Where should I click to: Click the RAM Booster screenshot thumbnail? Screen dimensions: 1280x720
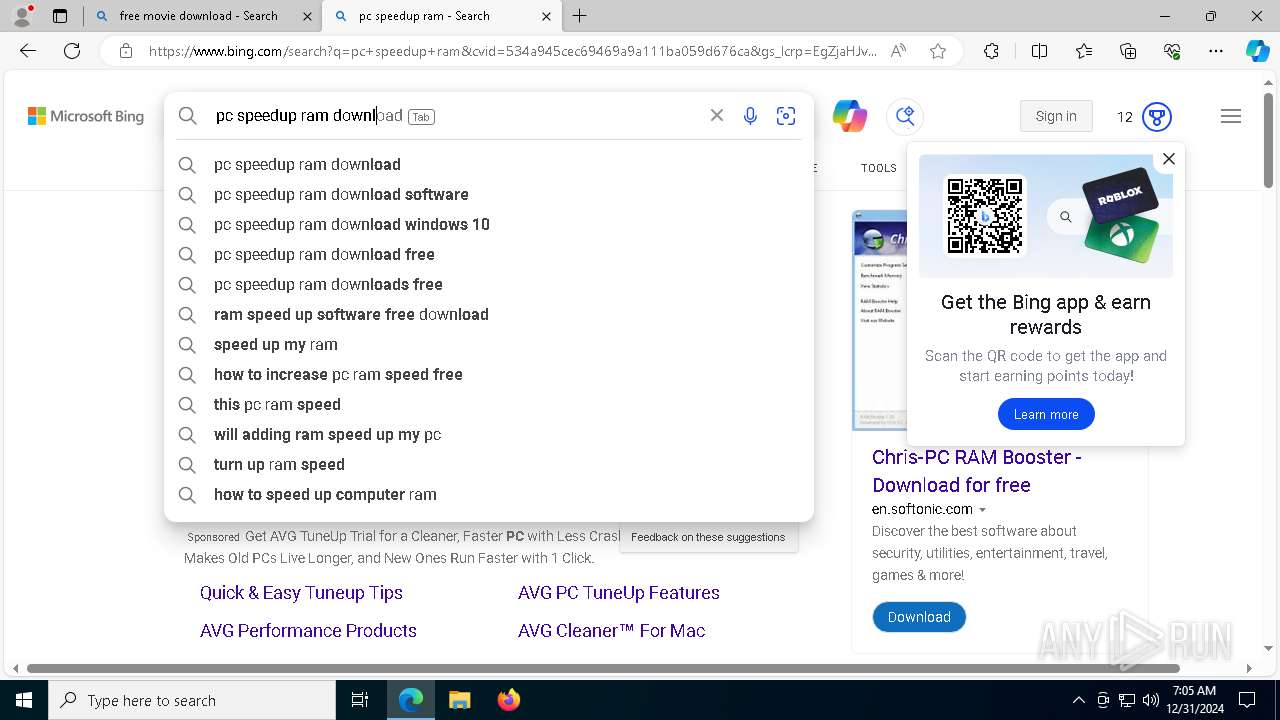pos(879,320)
